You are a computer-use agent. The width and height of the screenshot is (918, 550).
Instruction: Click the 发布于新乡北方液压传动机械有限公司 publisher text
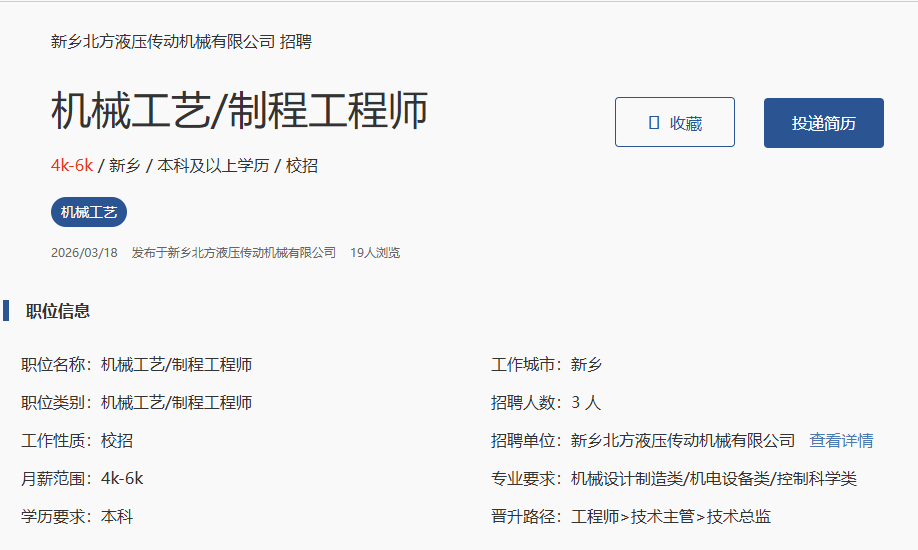234,253
